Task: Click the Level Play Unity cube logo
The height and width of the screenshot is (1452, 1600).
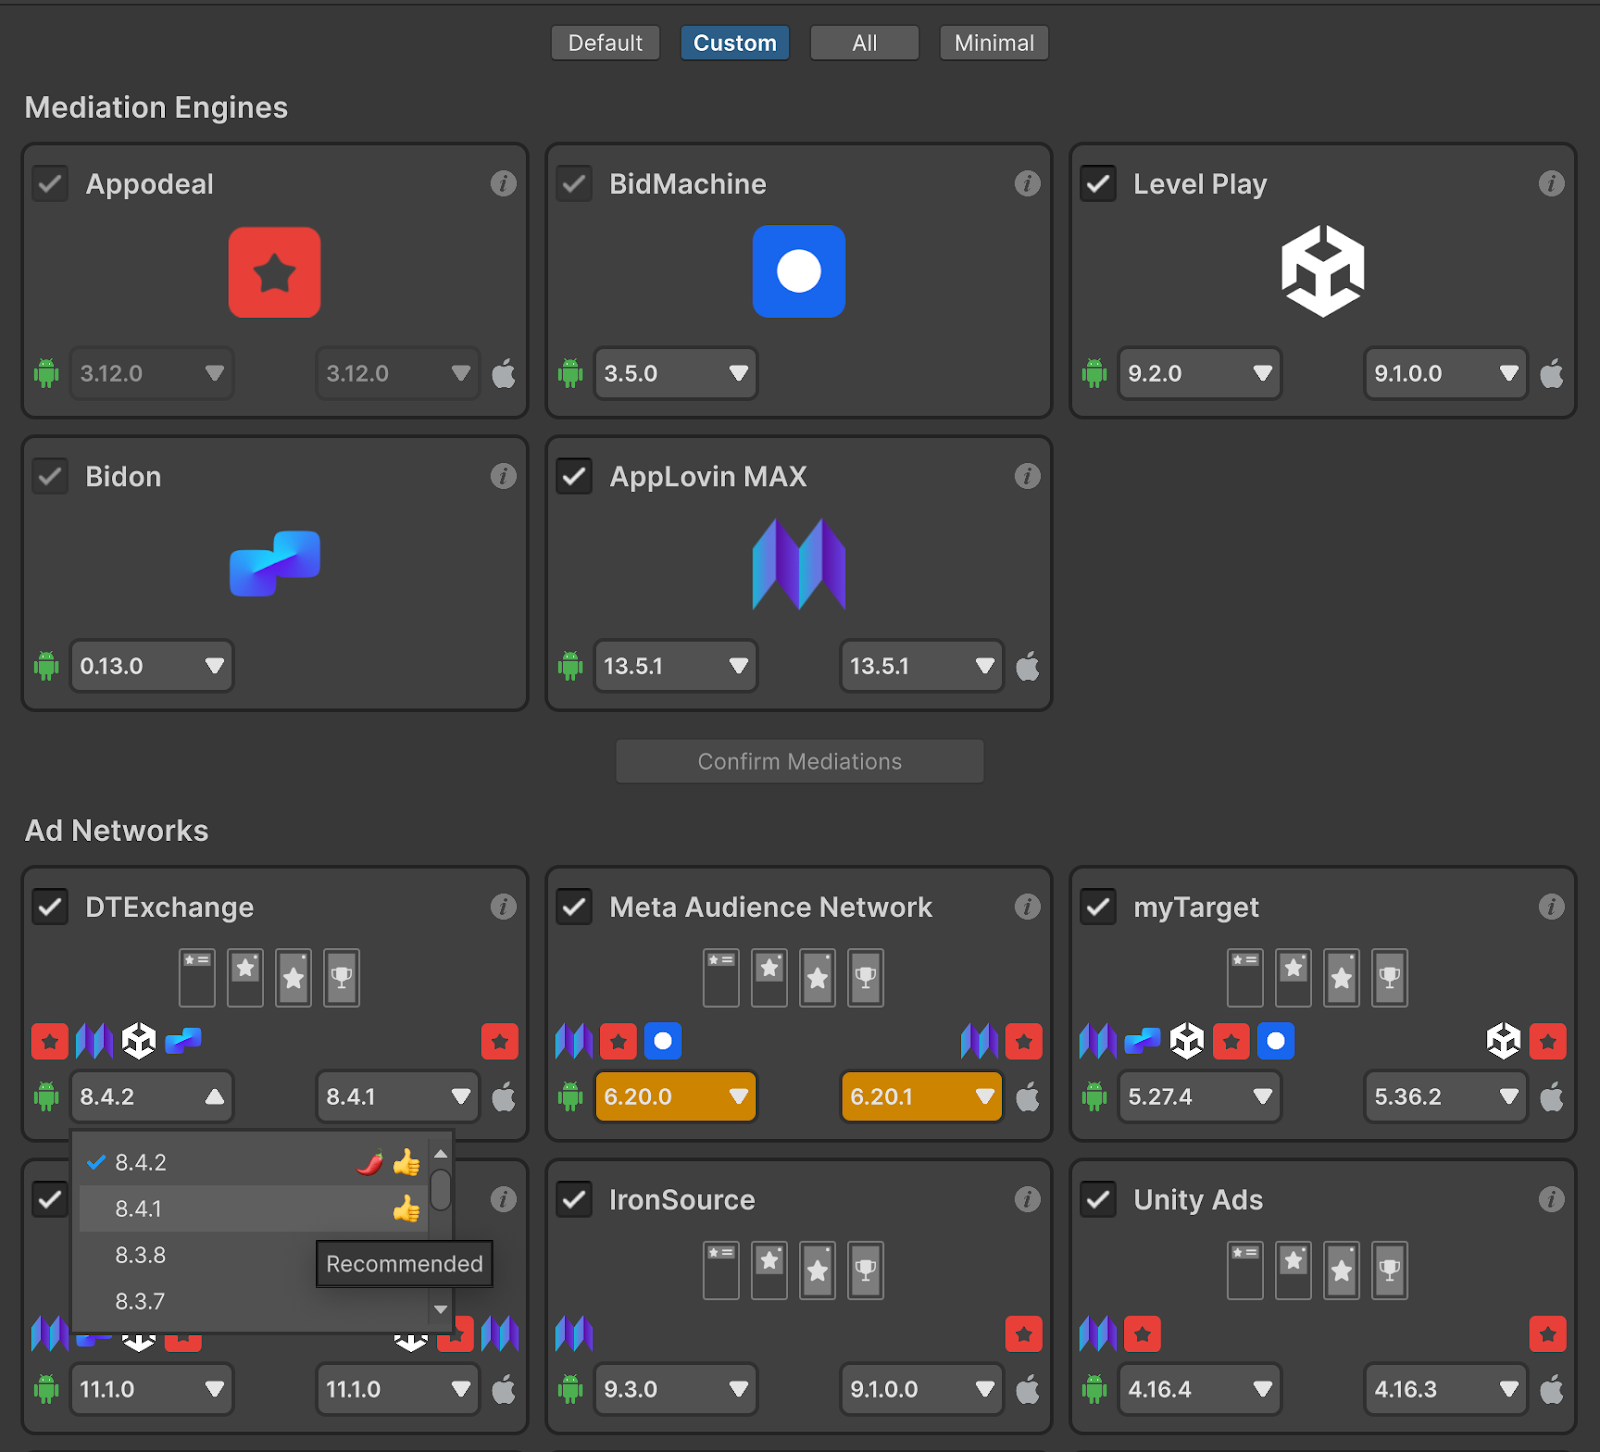Action: point(1322,271)
